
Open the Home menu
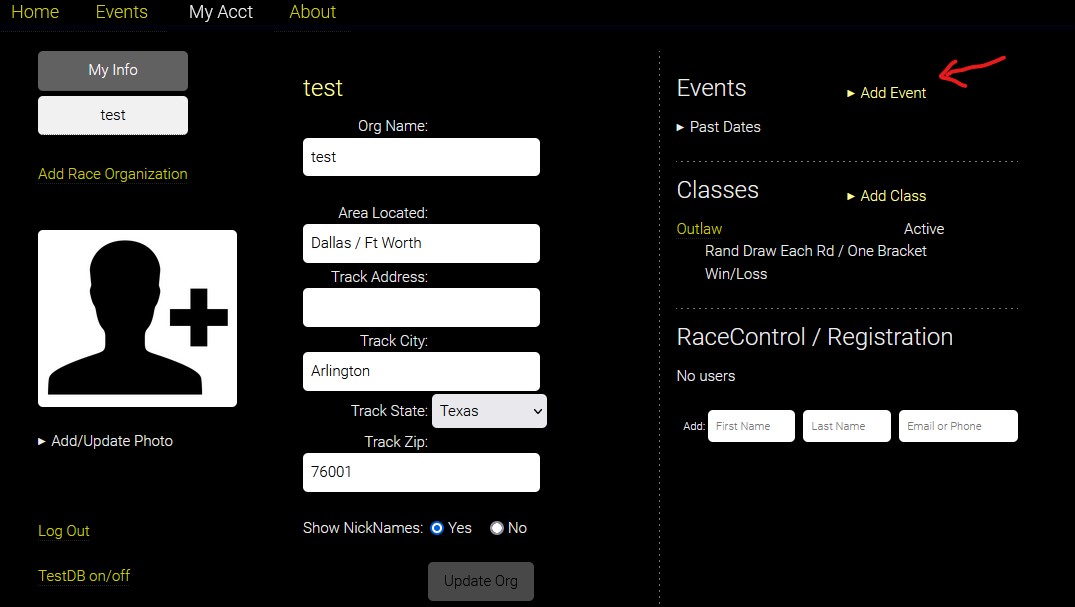35,13
